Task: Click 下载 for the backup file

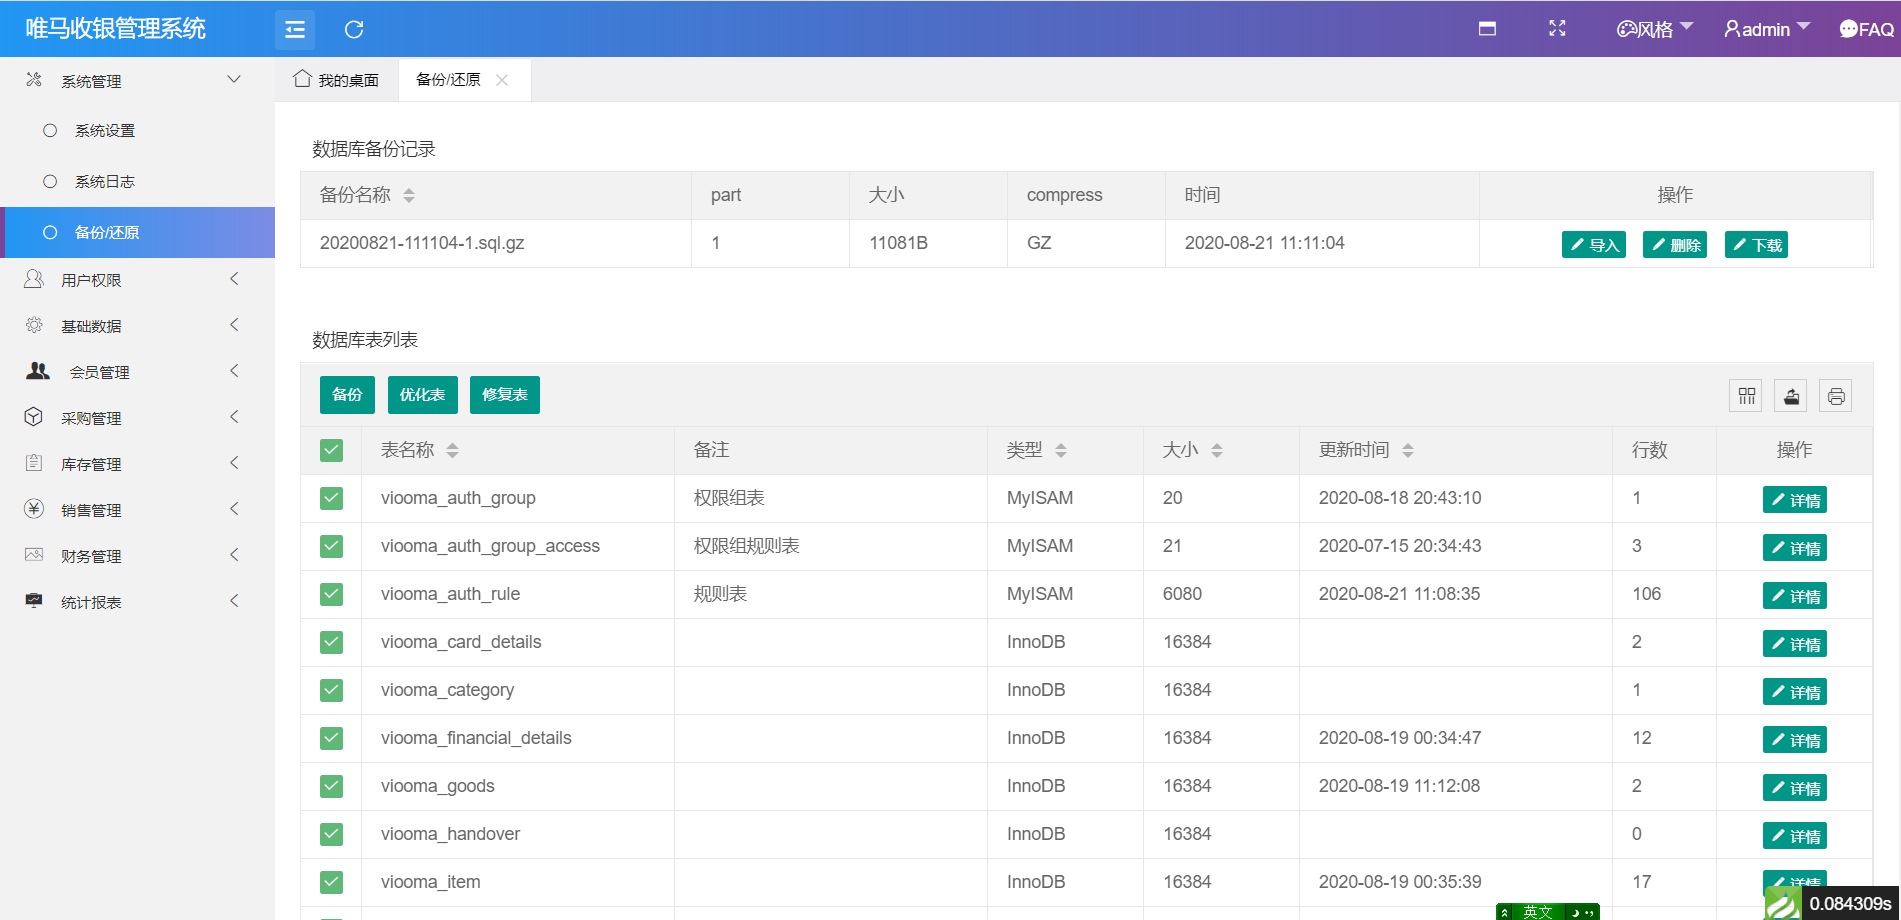Action: point(1756,245)
